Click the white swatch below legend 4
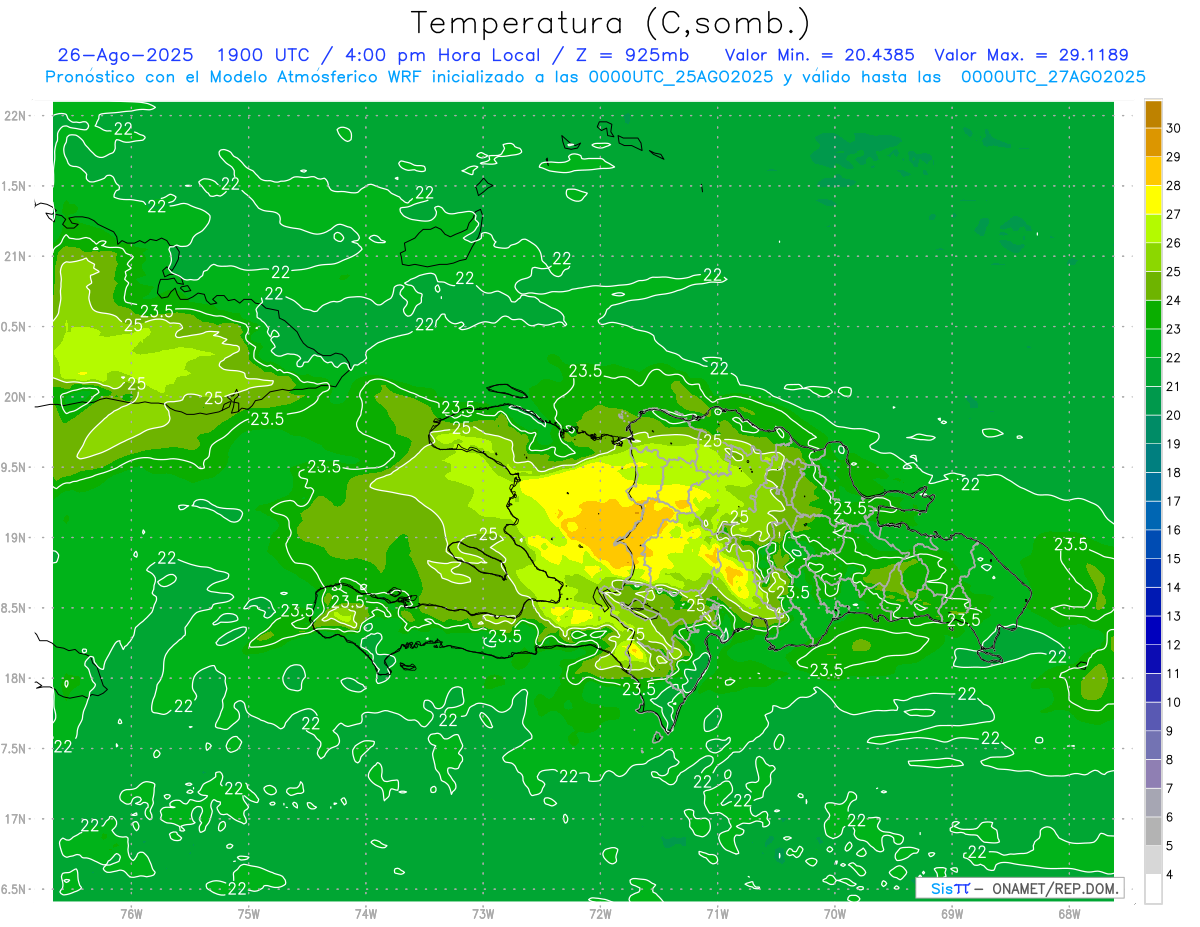Image resolution: width=1200 pixels, height=927 pixels. tap(1153, 889)
